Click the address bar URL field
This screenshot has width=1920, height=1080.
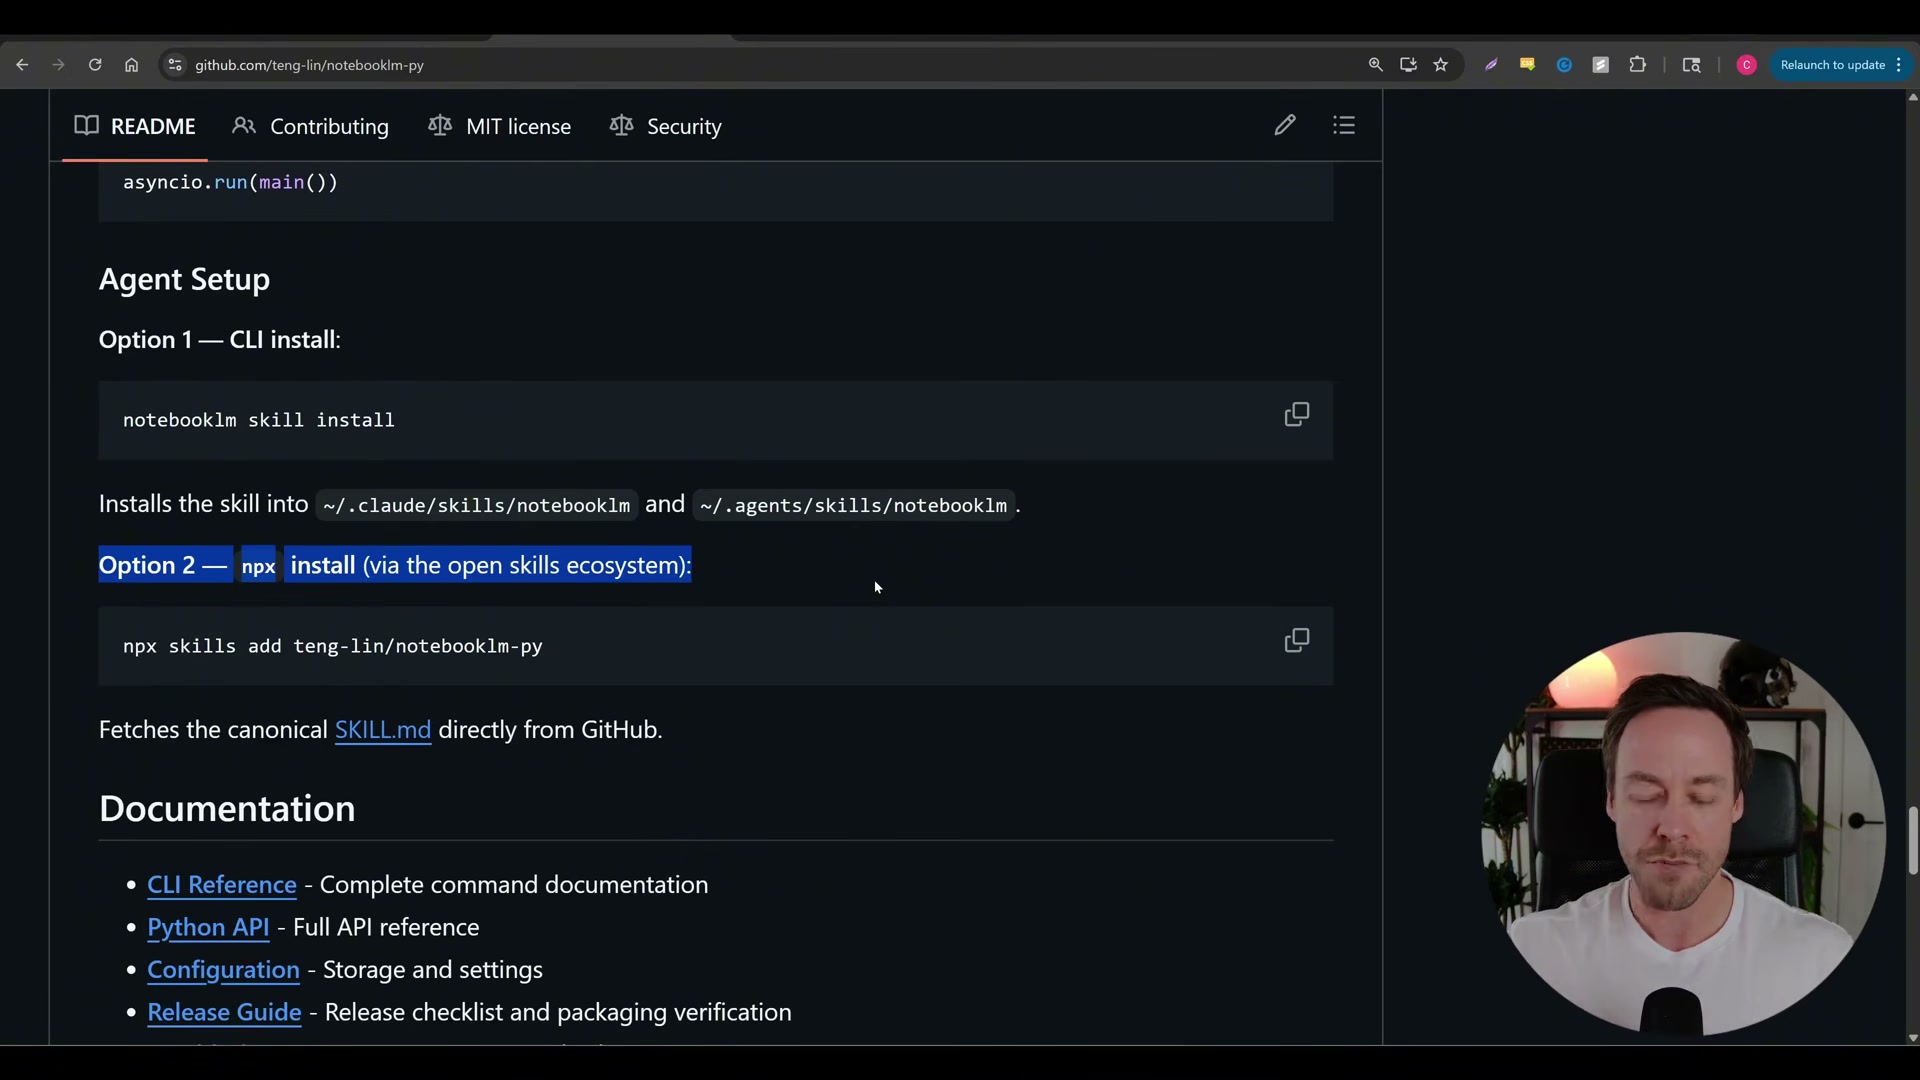[x=760, y=65]
